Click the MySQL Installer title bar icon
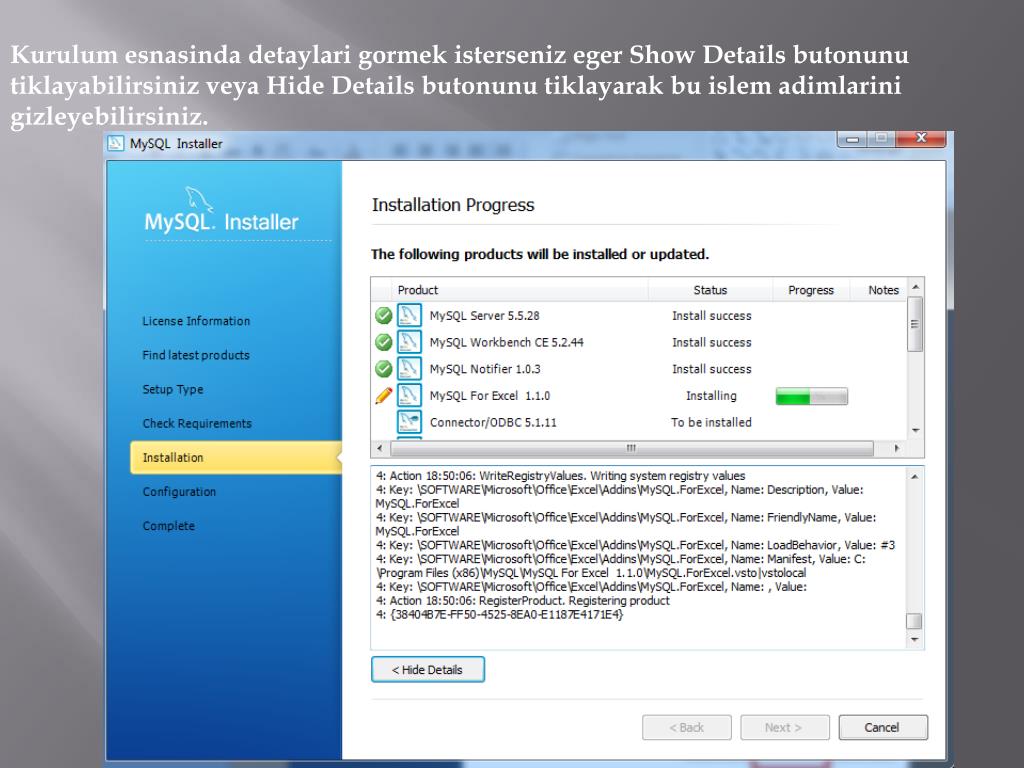The width and height of the screenshot is (1024, 768). point(116,143)
